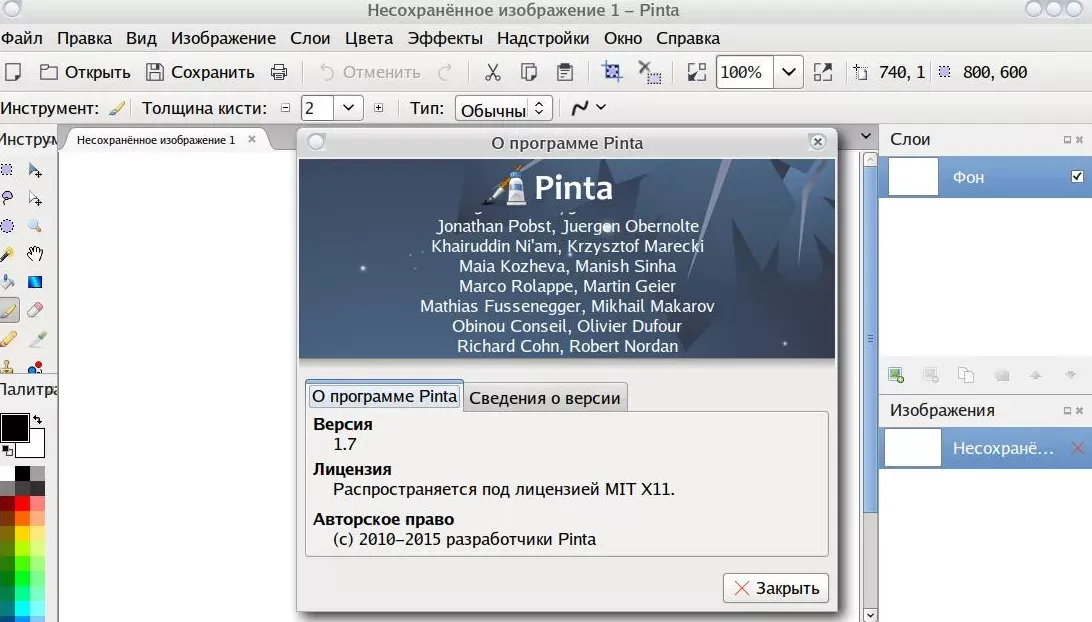Screen dimensions: 1092x622
Task: Select the О программе Pinta tab
Action: click(x=384, y=396)
